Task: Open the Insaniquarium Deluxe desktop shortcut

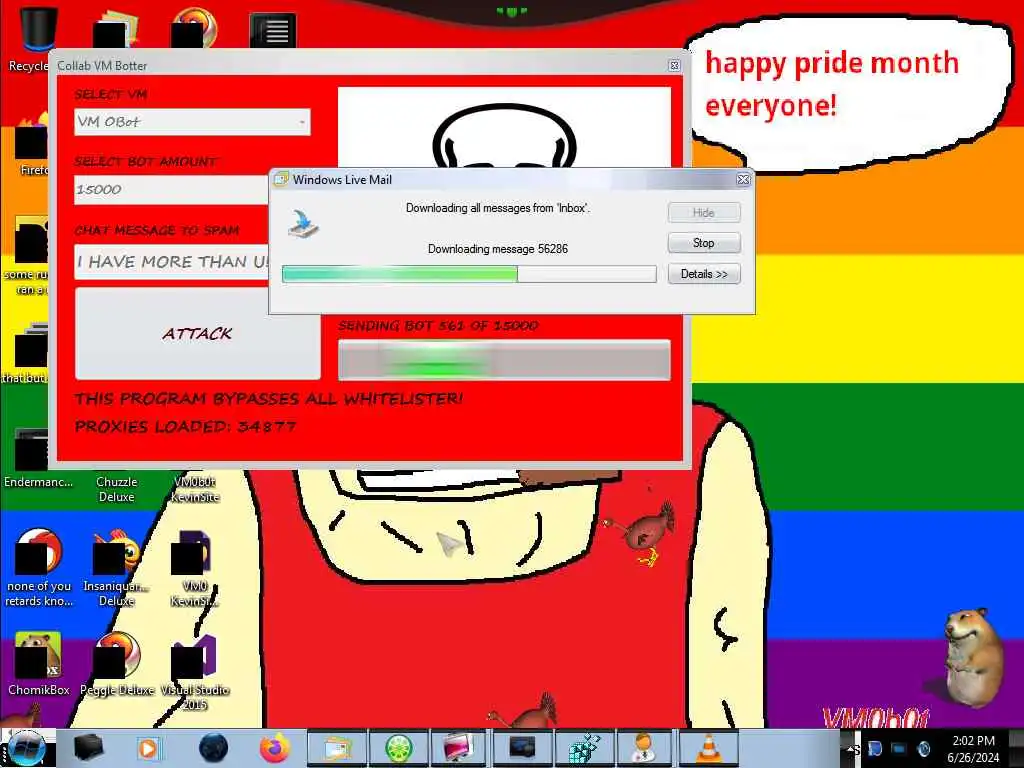Action: (116, 567)
